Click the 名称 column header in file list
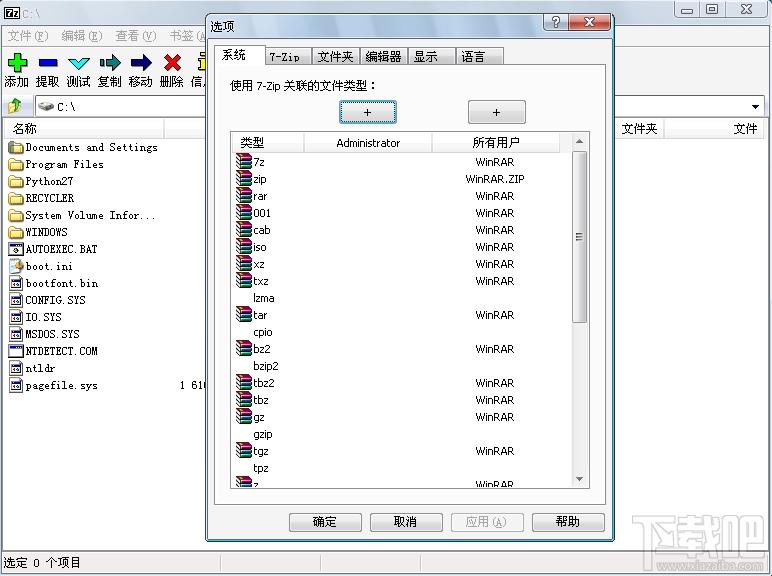Viewport: 772px width, 576px height. (x=84, y=129)
